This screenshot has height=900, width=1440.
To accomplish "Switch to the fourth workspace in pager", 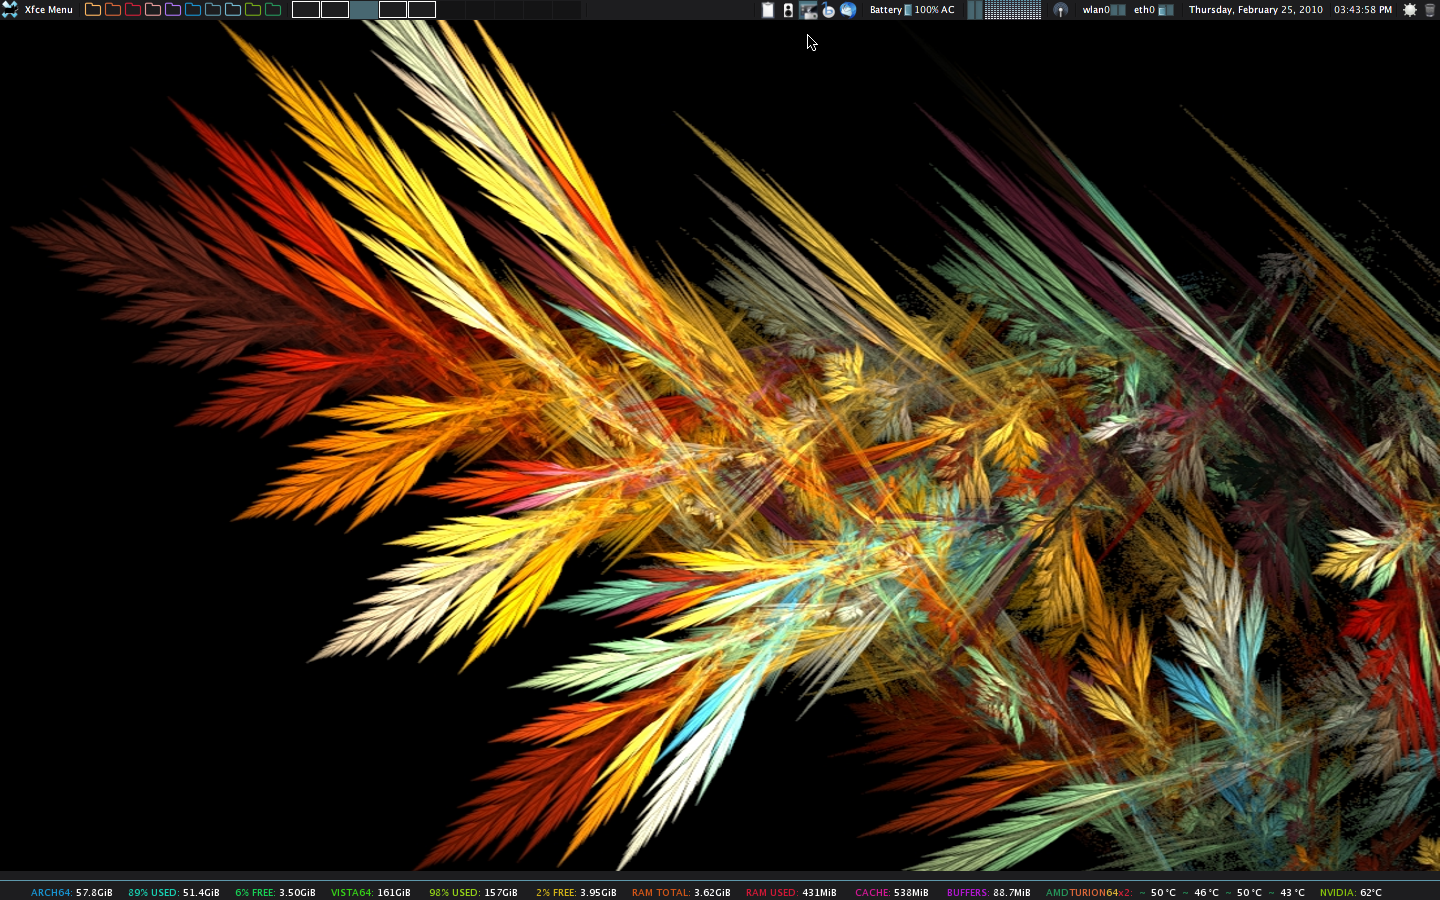I will tap(393, 9).
